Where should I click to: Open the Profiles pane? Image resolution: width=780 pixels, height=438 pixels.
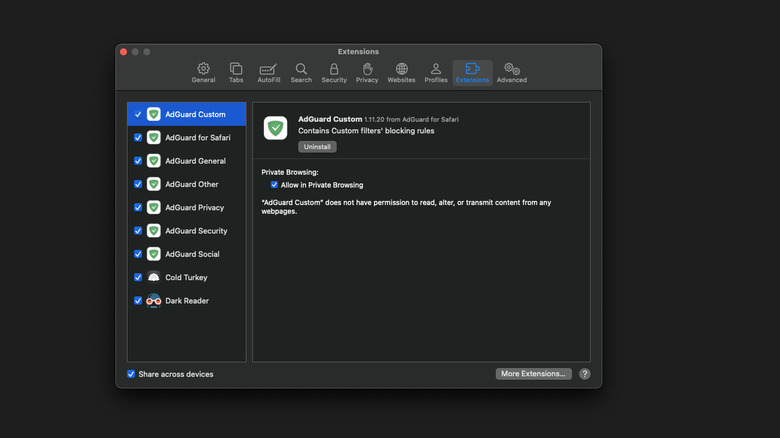tap(436, 73)
